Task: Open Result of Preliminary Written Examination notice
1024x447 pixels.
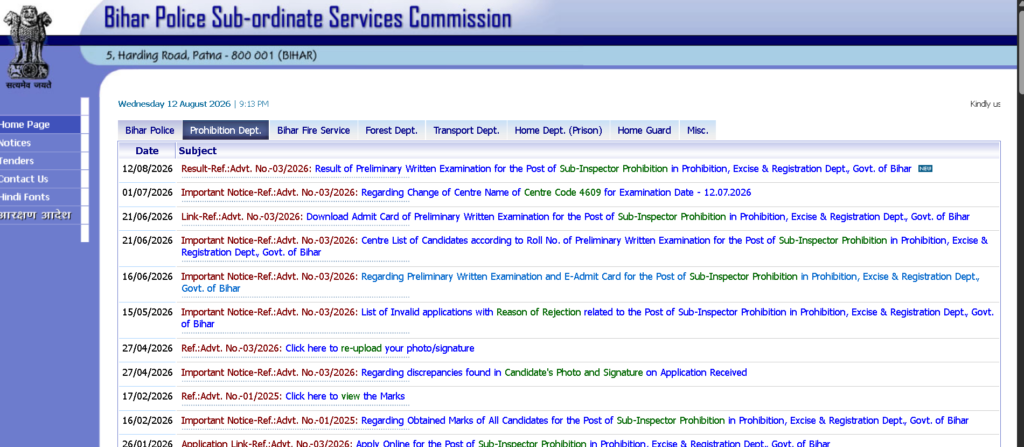Action: point(546,169)
